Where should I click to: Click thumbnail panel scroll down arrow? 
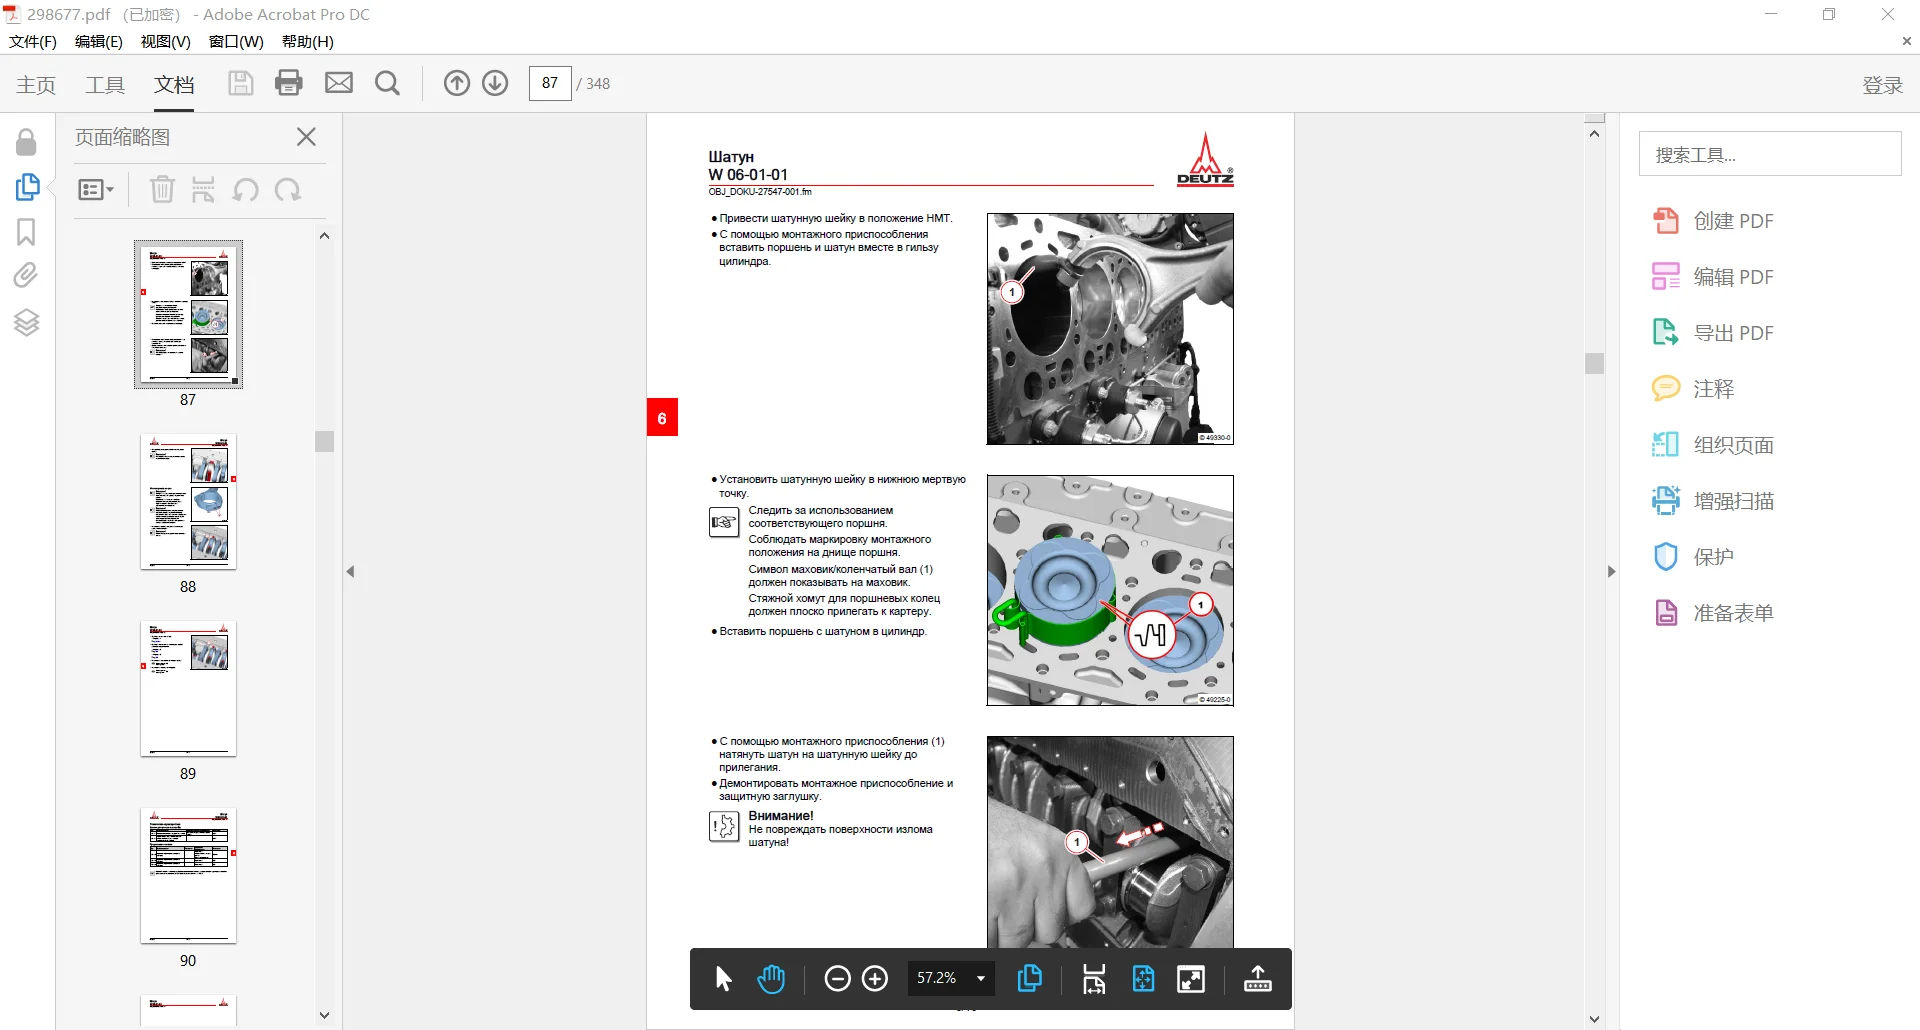pyautogui.click(x=324, y=1015)
